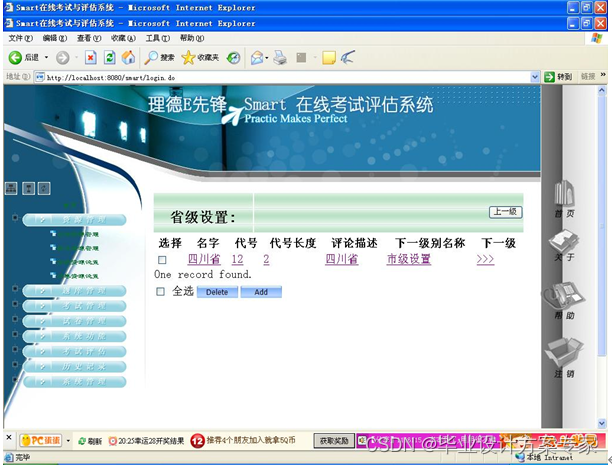
Task: Open 帮助 telephone icon in right sidebar
Action: pos(564,297)
